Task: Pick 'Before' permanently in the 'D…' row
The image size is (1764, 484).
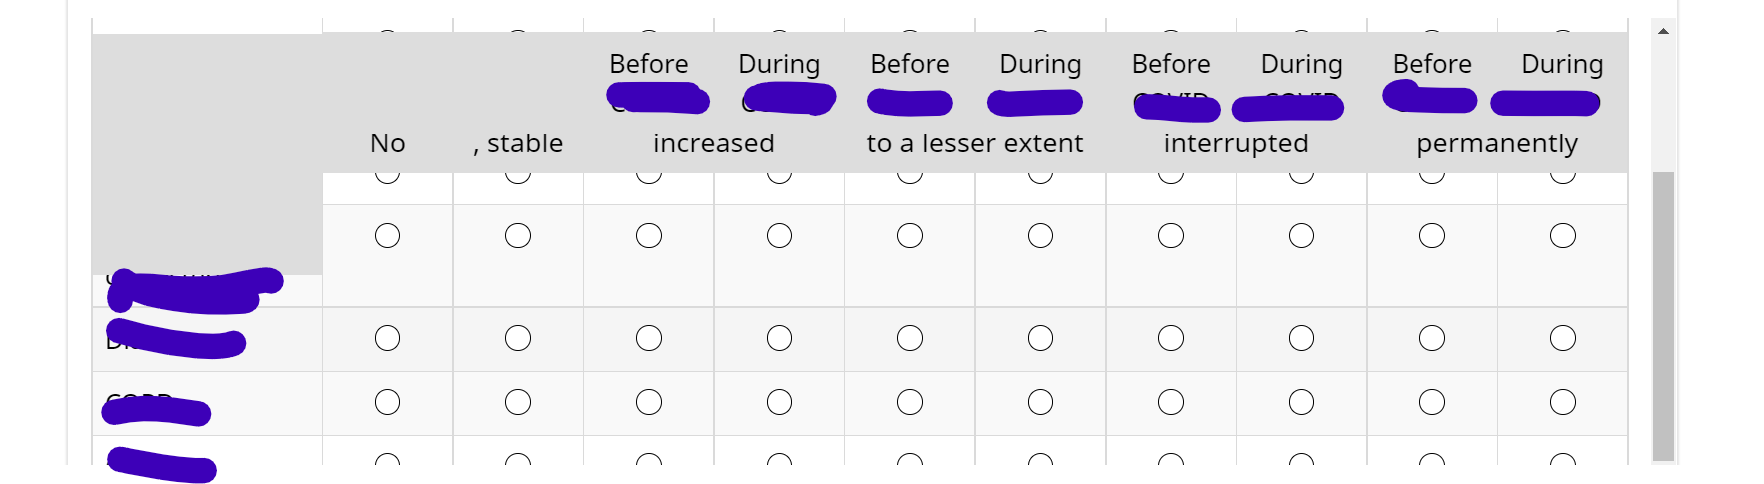Action: [x=1432, y=338]
